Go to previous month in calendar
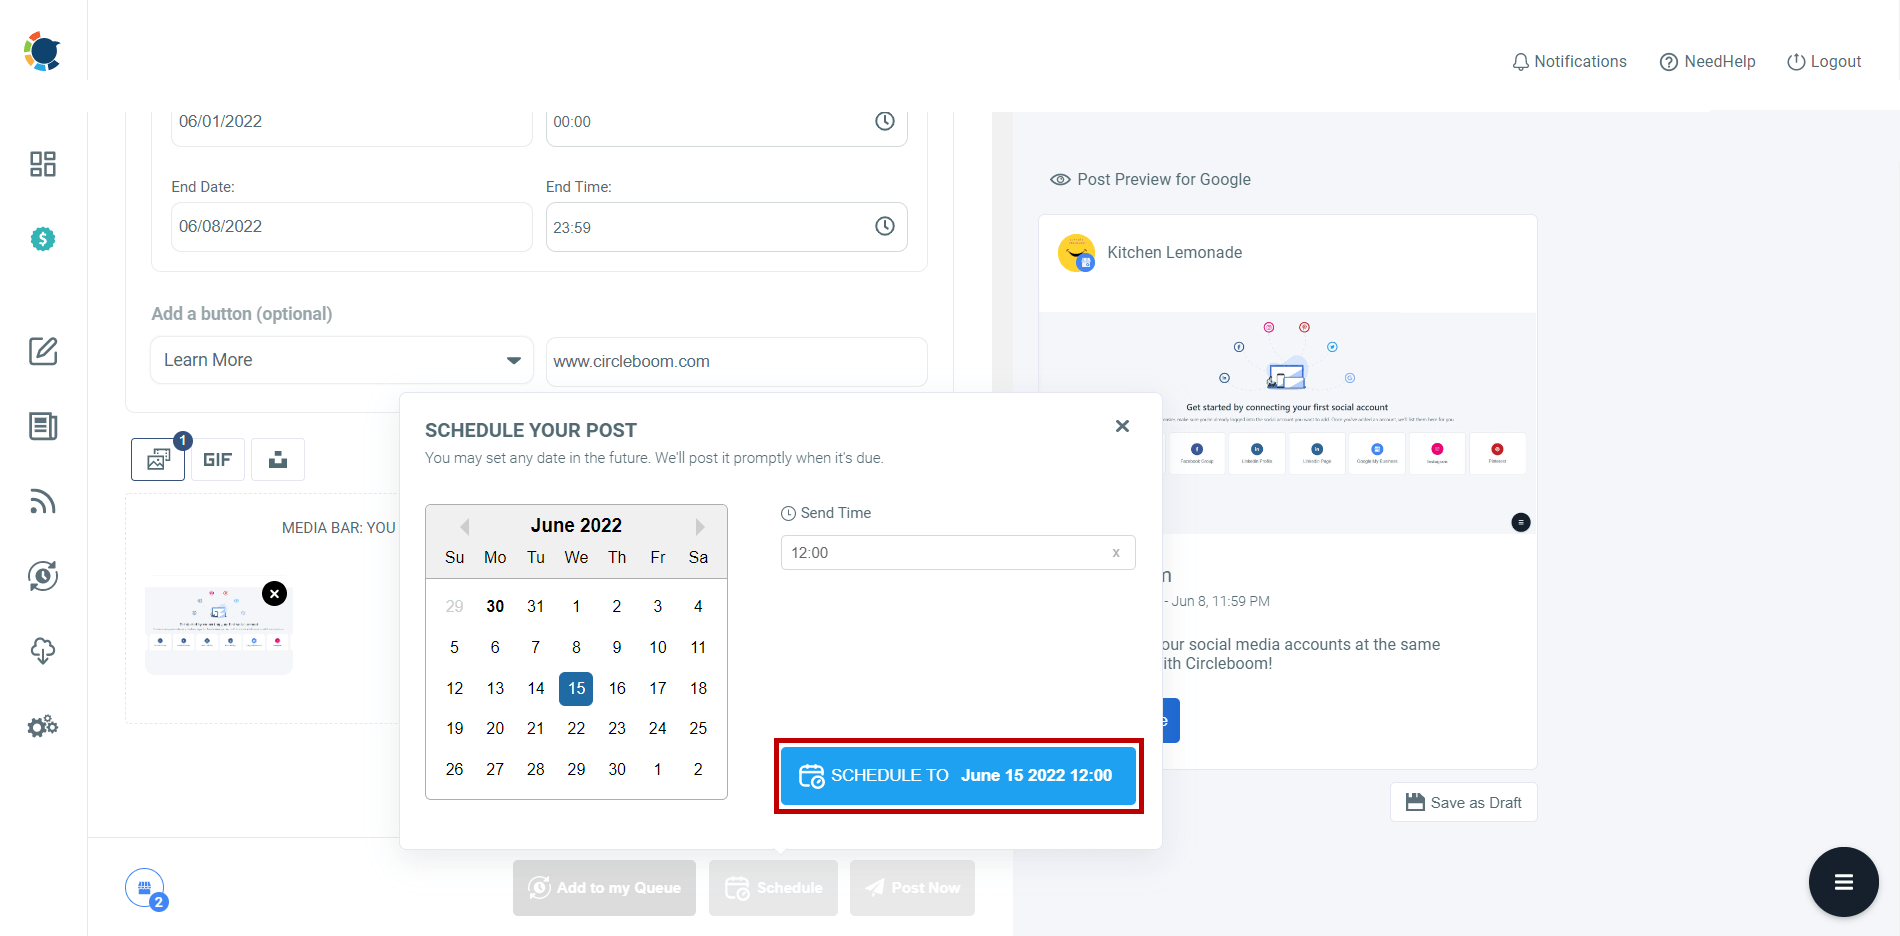1900x936 pixels. 464,525
